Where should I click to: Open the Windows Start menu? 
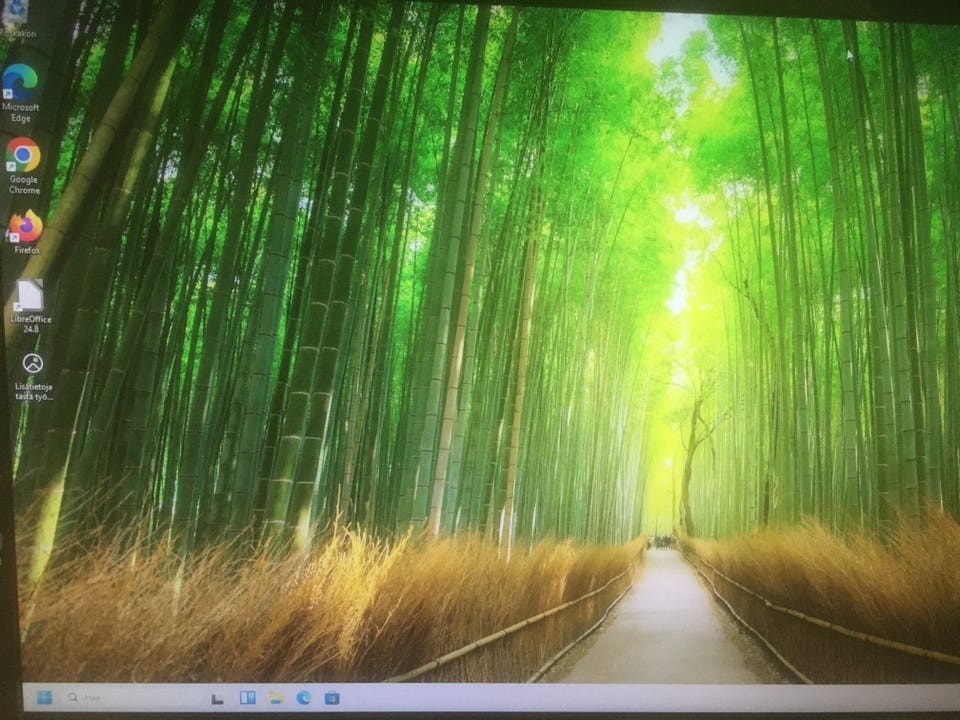[x=44, y=697]
